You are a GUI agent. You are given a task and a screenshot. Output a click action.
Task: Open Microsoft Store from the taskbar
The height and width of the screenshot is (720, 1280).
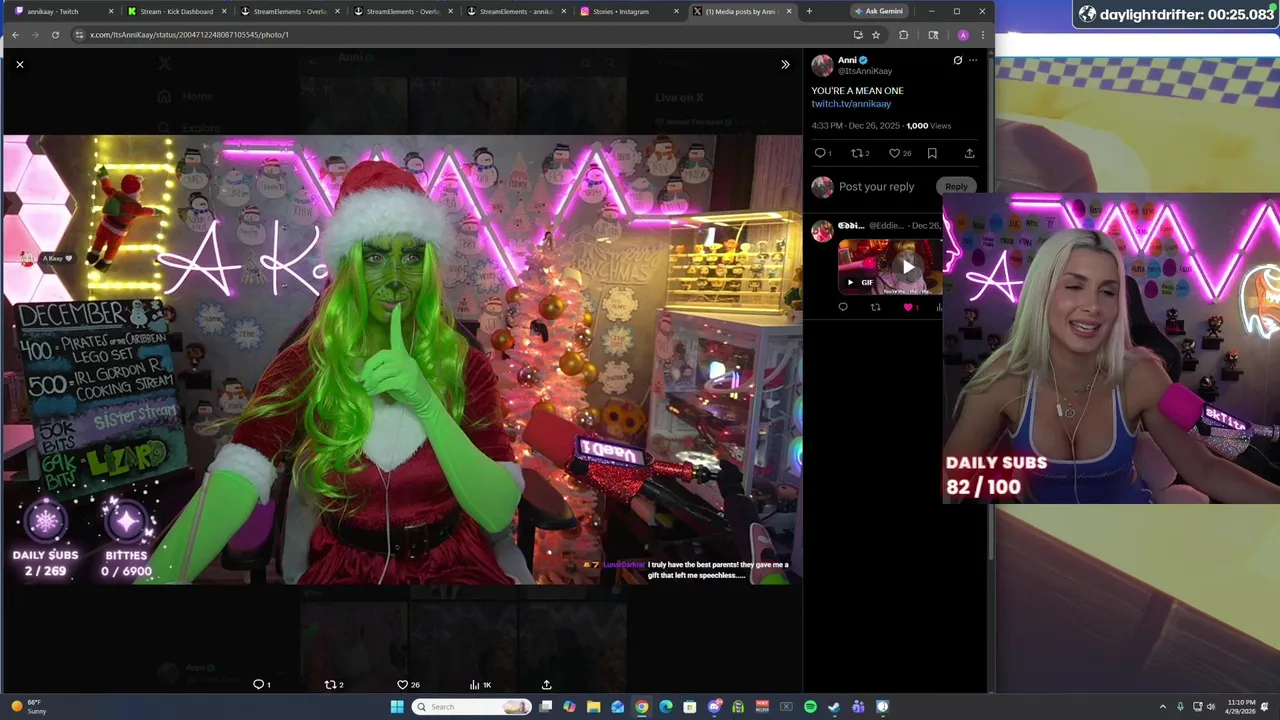(x=689, y=707)
